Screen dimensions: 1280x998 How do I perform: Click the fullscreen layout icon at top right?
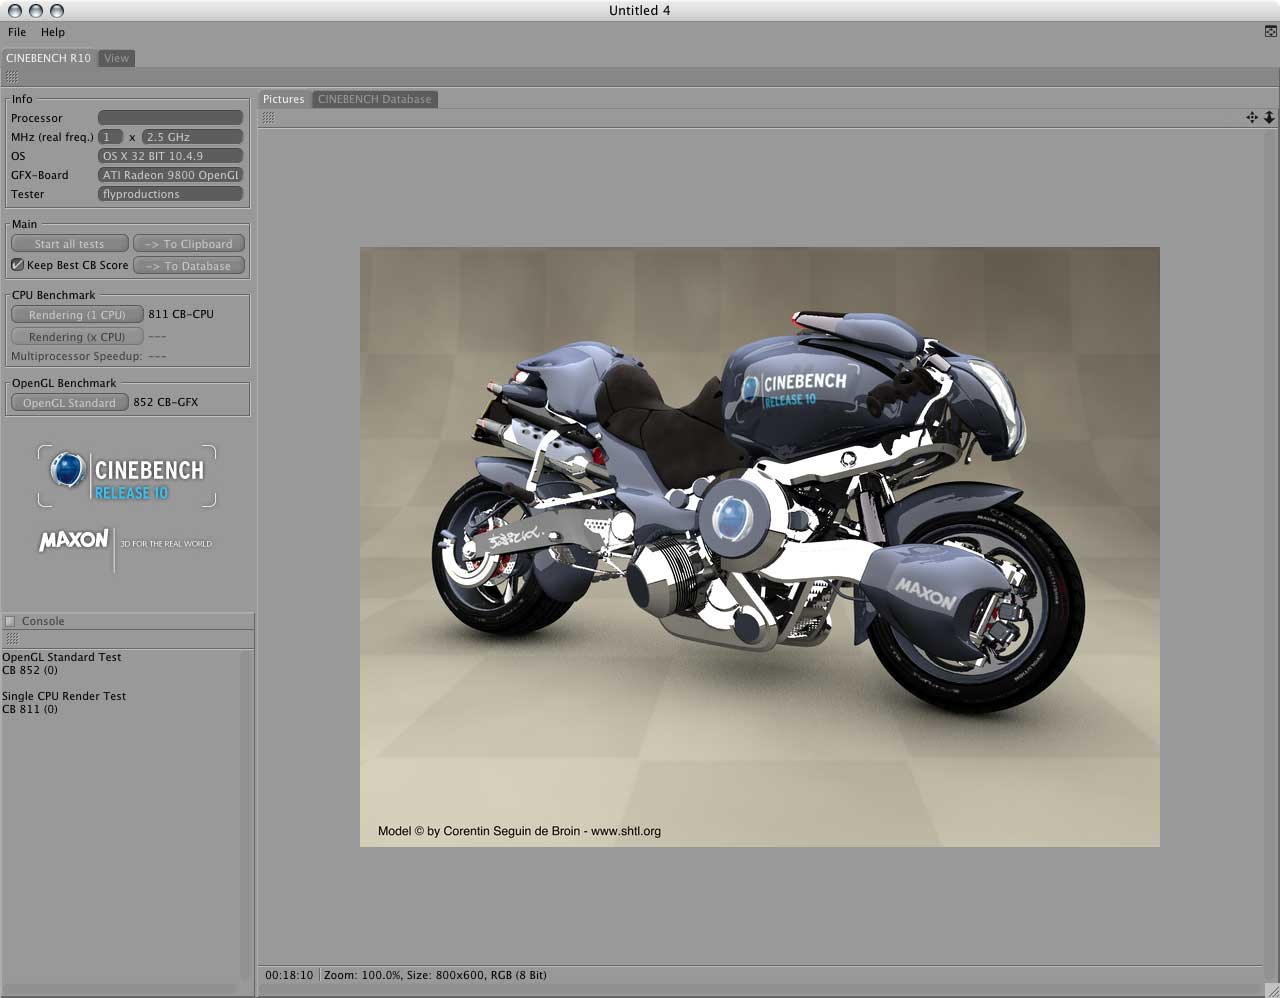pyautogui.click(x=1271, y=32)
